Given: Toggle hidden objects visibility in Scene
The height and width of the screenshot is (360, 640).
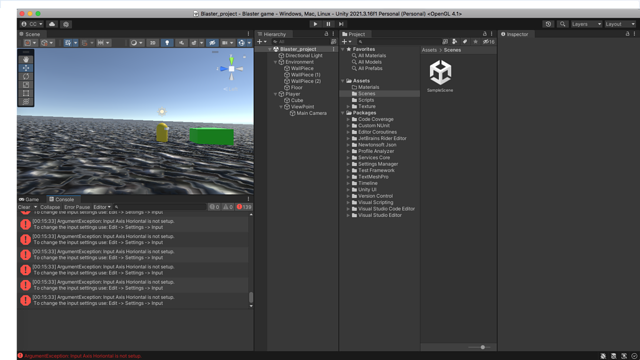Looking at the screenshot, I should [x=212, y=43].
